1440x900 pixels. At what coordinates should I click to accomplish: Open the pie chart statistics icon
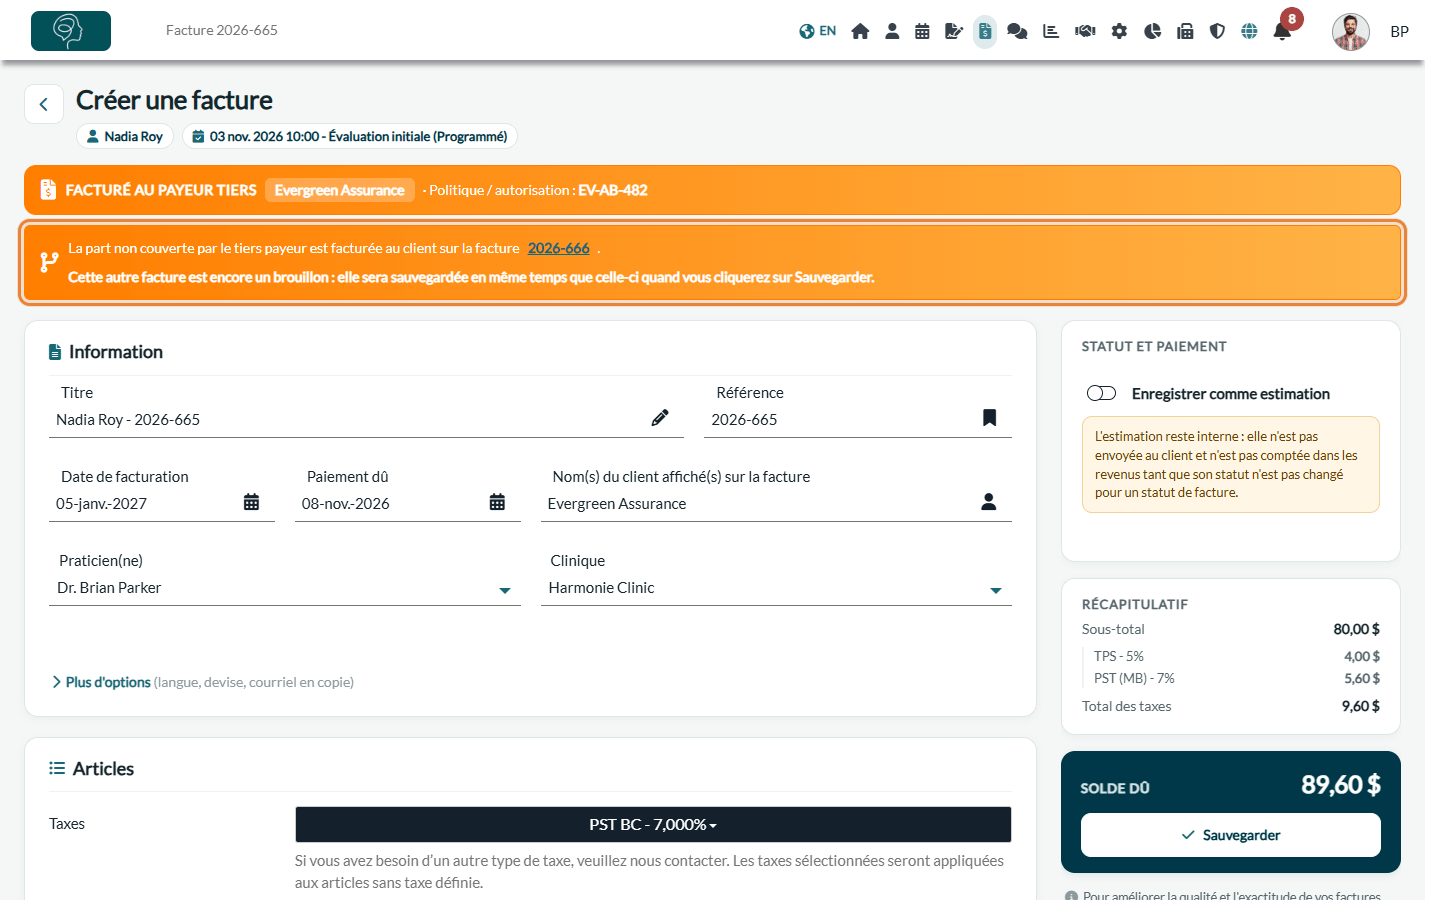pos(1152,31)
